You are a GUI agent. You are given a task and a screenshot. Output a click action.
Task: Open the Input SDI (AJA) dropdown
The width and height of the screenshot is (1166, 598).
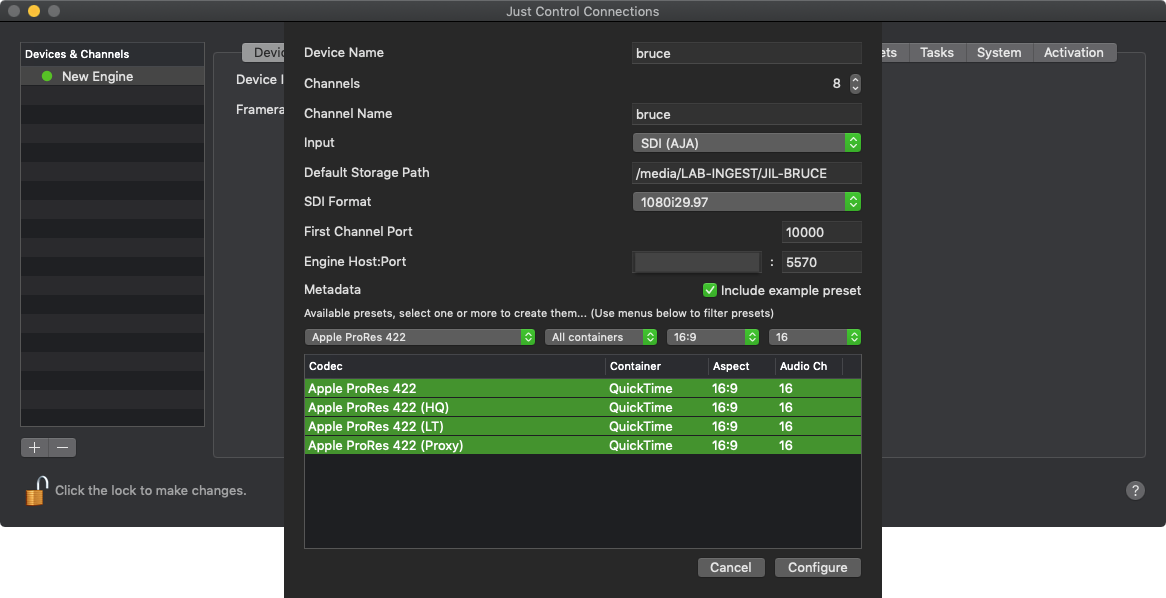tap(747, 143)
